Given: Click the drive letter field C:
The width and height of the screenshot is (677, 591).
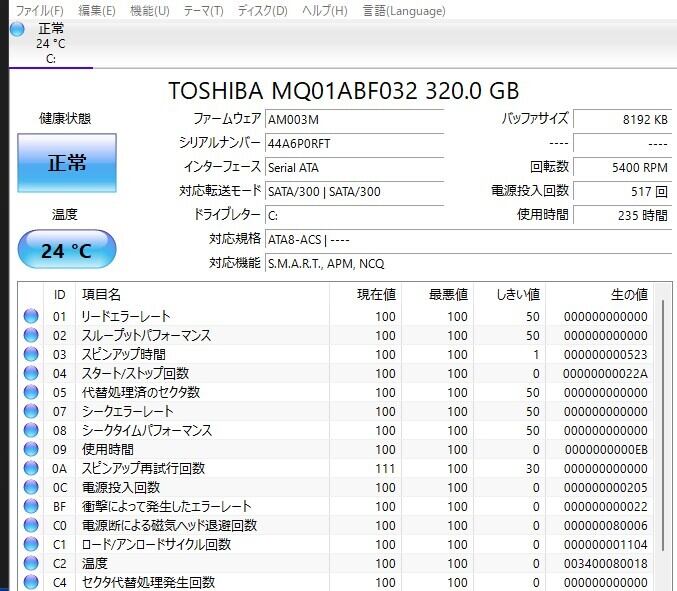Looking at the screenshot, I should pyautogui.click(x=354, y=215).
